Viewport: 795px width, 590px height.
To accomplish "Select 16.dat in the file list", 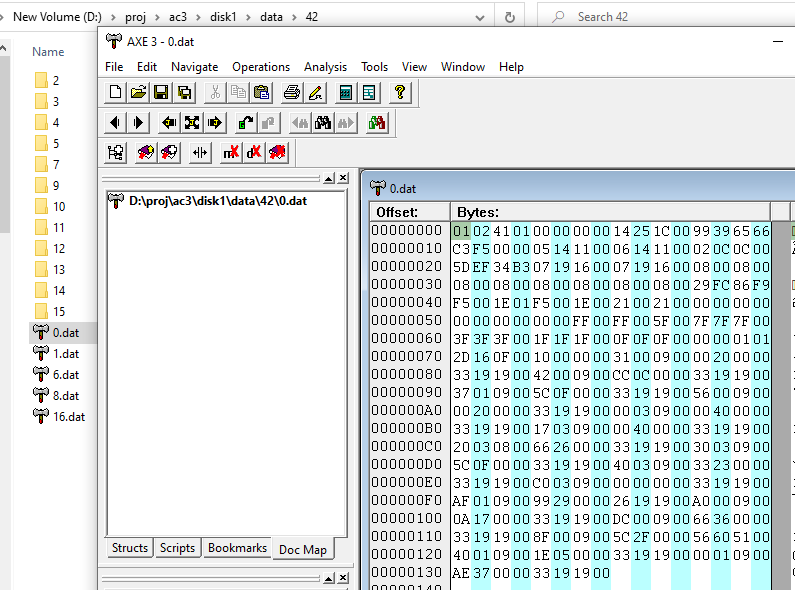I will (68, 416).
